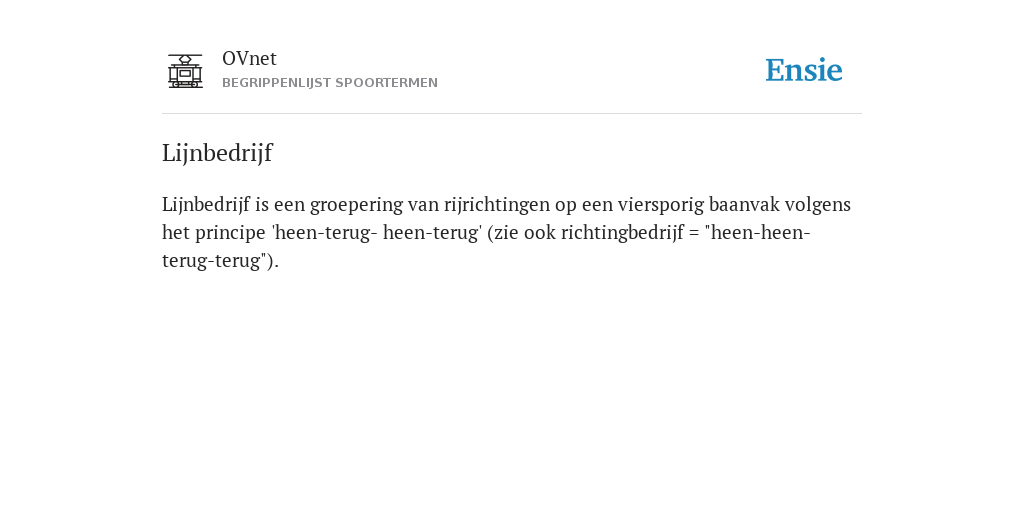Open the Ensie logo link
Viewport: 1024px width, 512px height.
[804, 71]
